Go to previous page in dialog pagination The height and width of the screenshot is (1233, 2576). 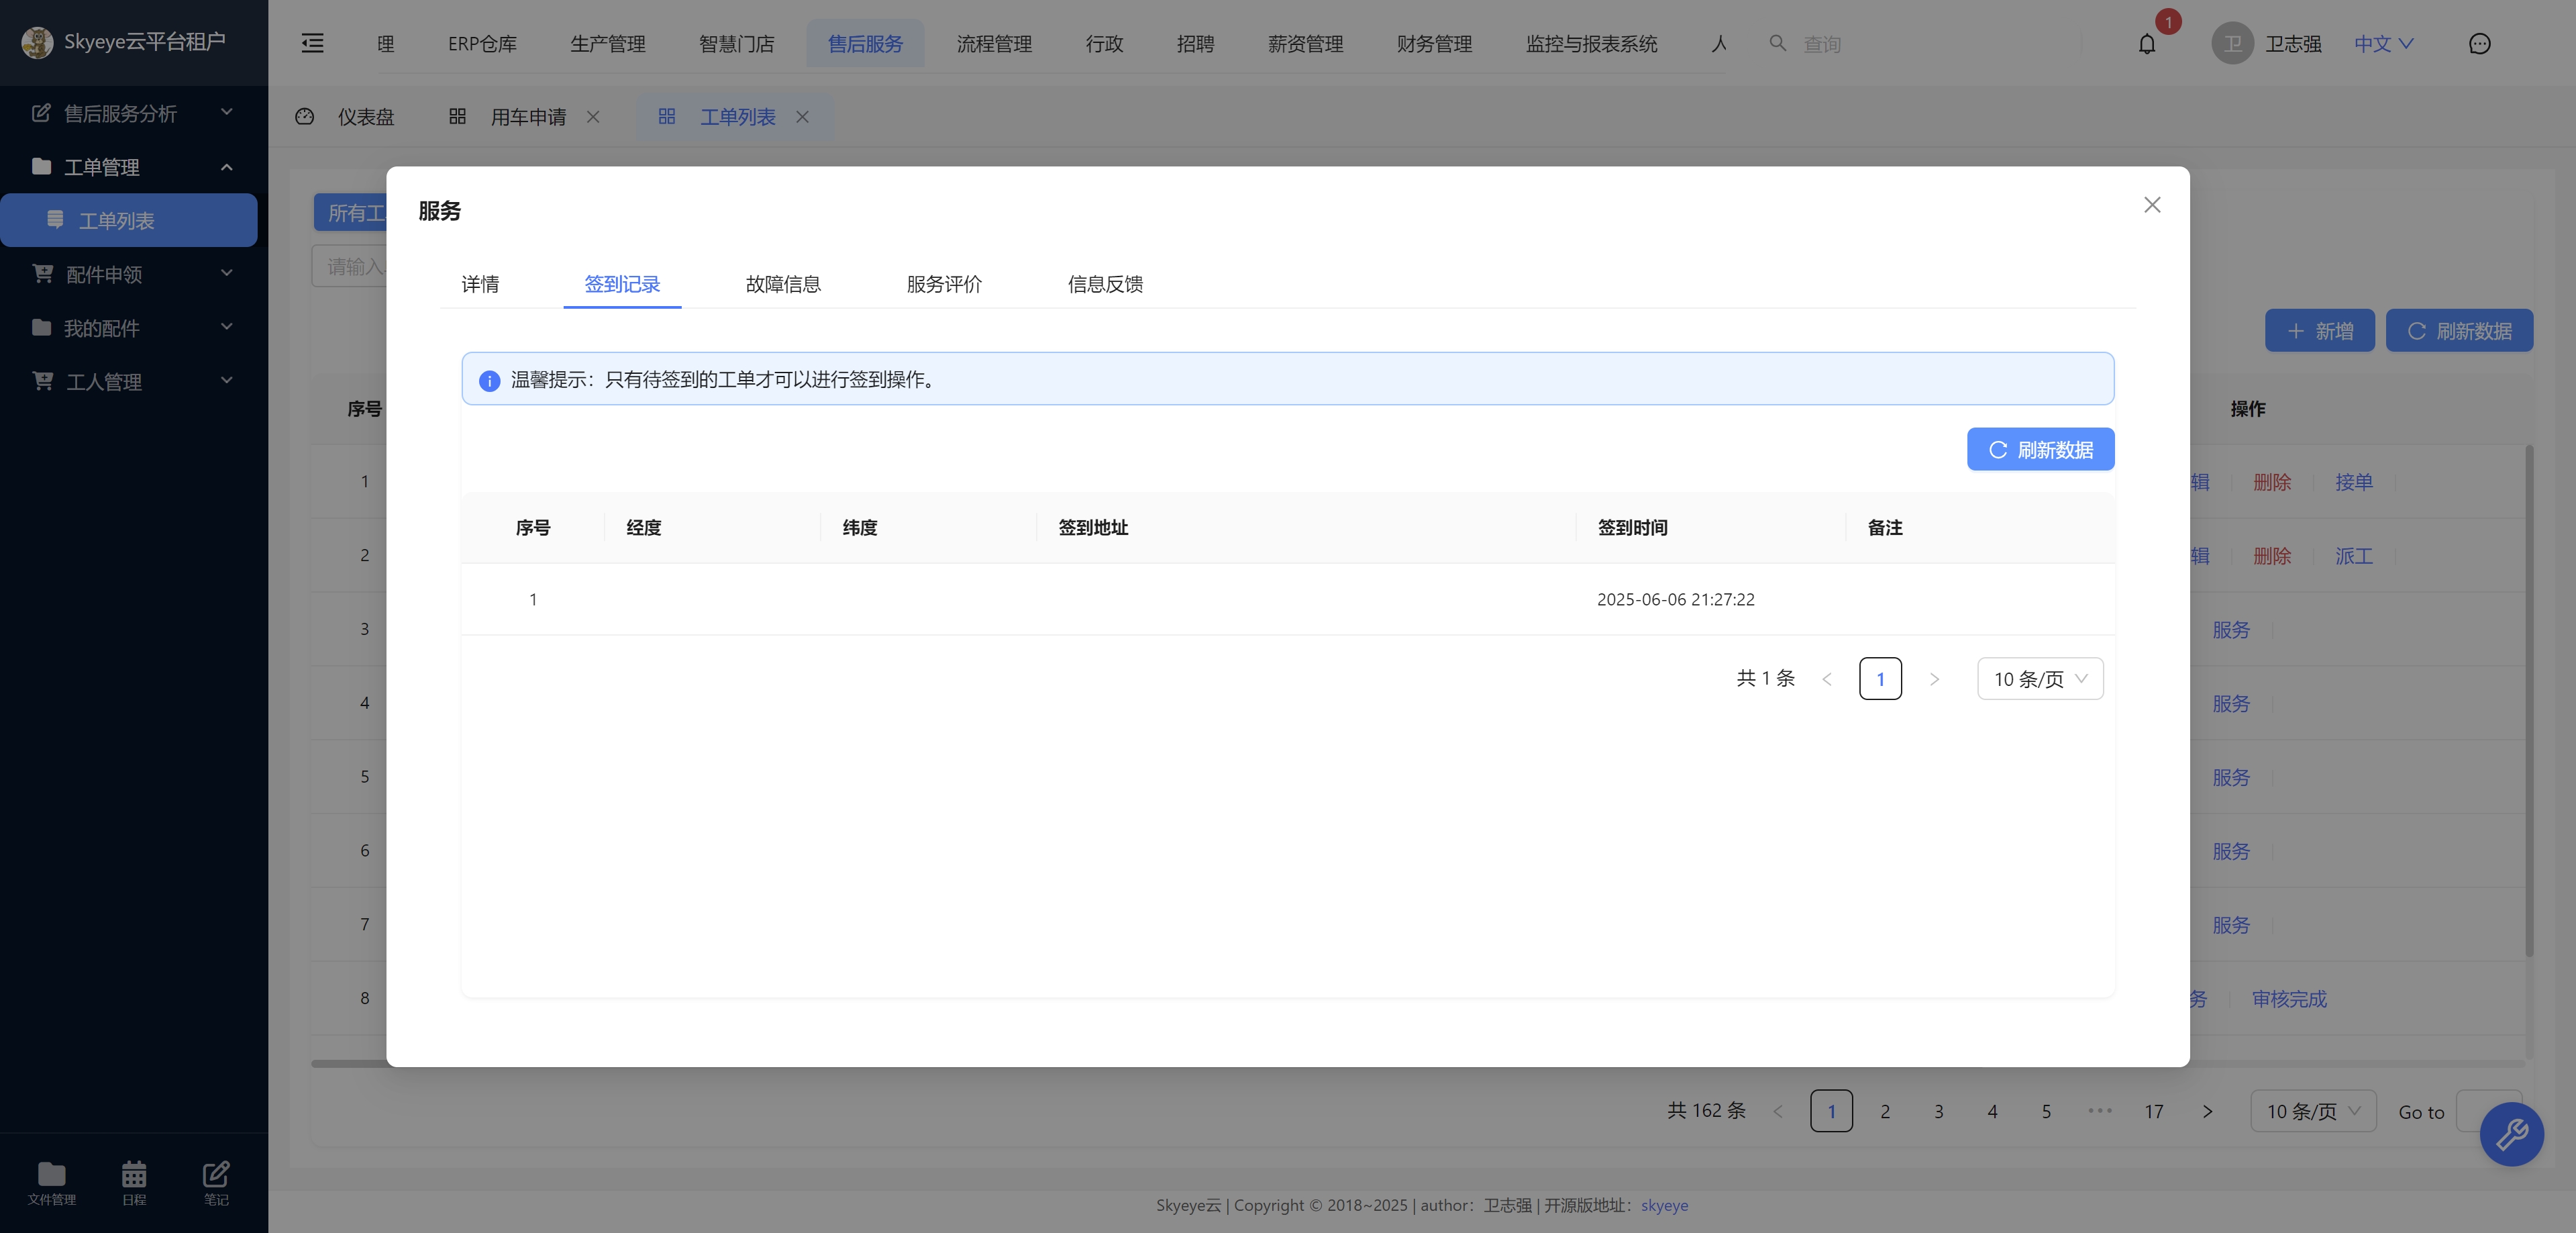click(1826, 679)
